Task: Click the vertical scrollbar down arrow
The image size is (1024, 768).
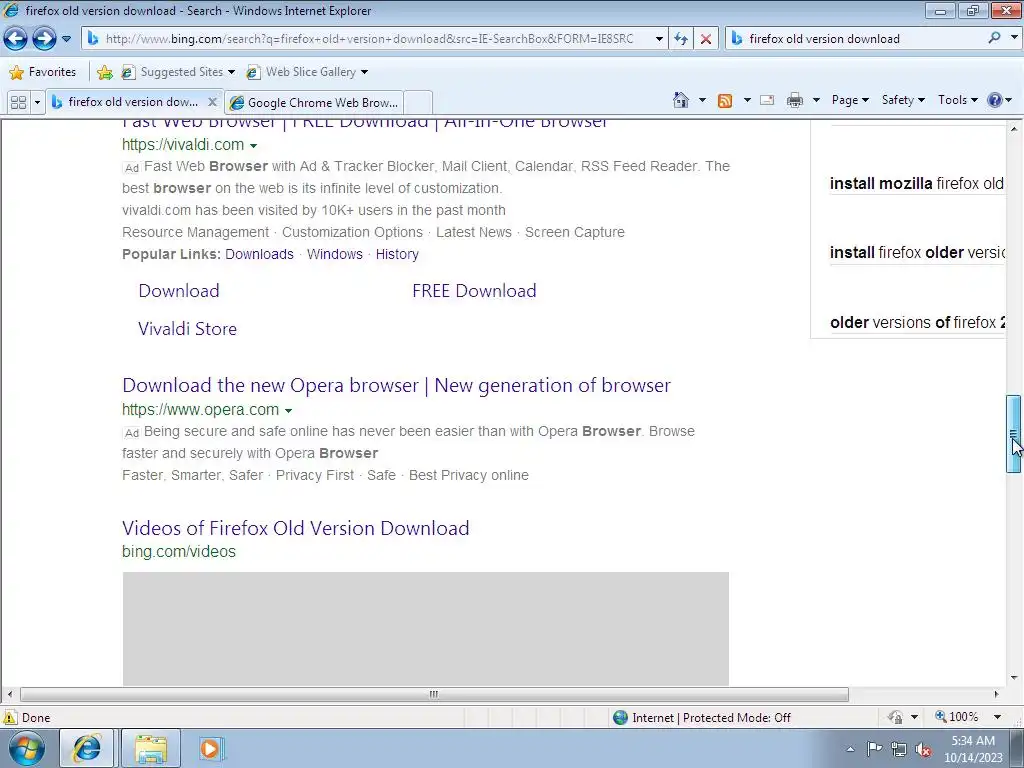Action: coord(1014,678)
